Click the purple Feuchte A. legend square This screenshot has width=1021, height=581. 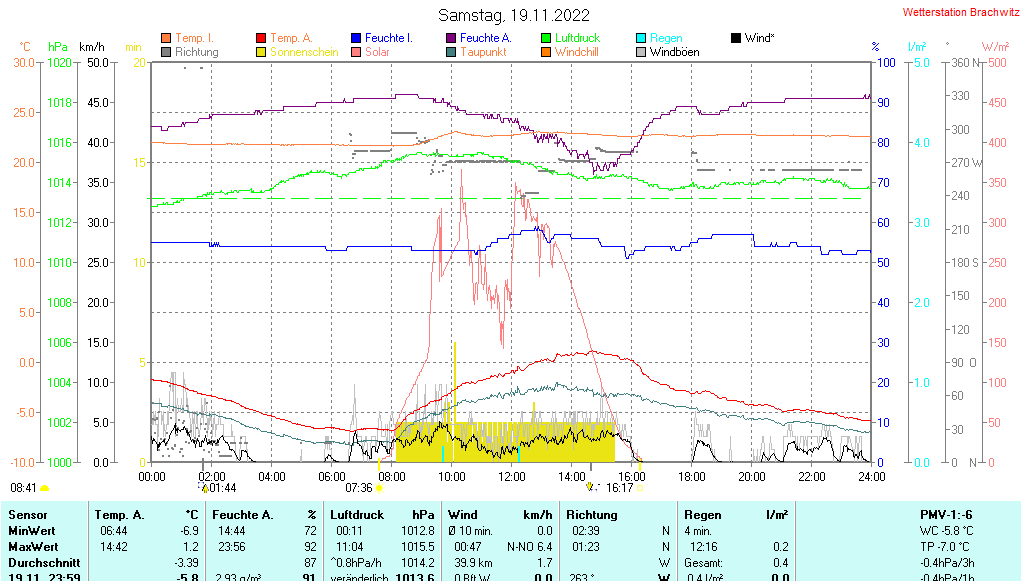click(451, 38)
